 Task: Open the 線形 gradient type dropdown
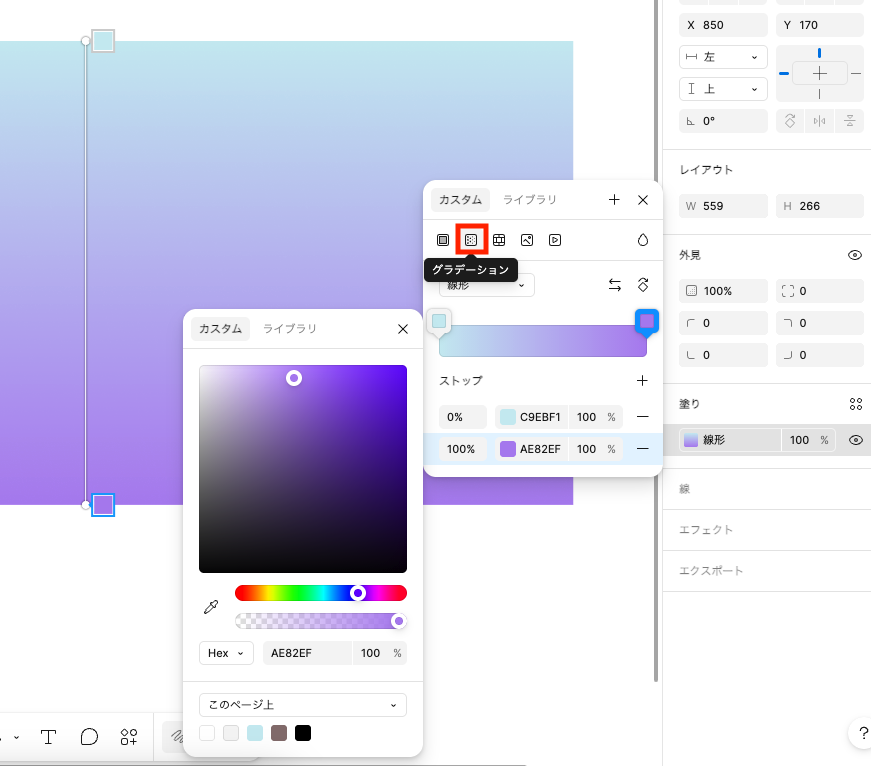[x=487, y=285]
